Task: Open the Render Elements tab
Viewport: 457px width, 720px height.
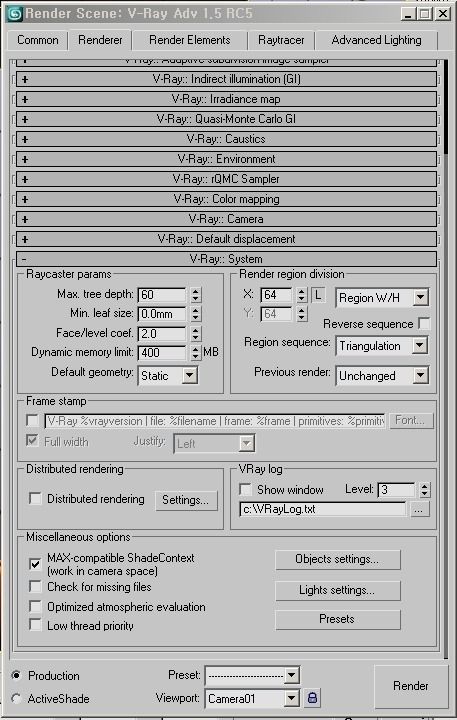Action: 189,40
